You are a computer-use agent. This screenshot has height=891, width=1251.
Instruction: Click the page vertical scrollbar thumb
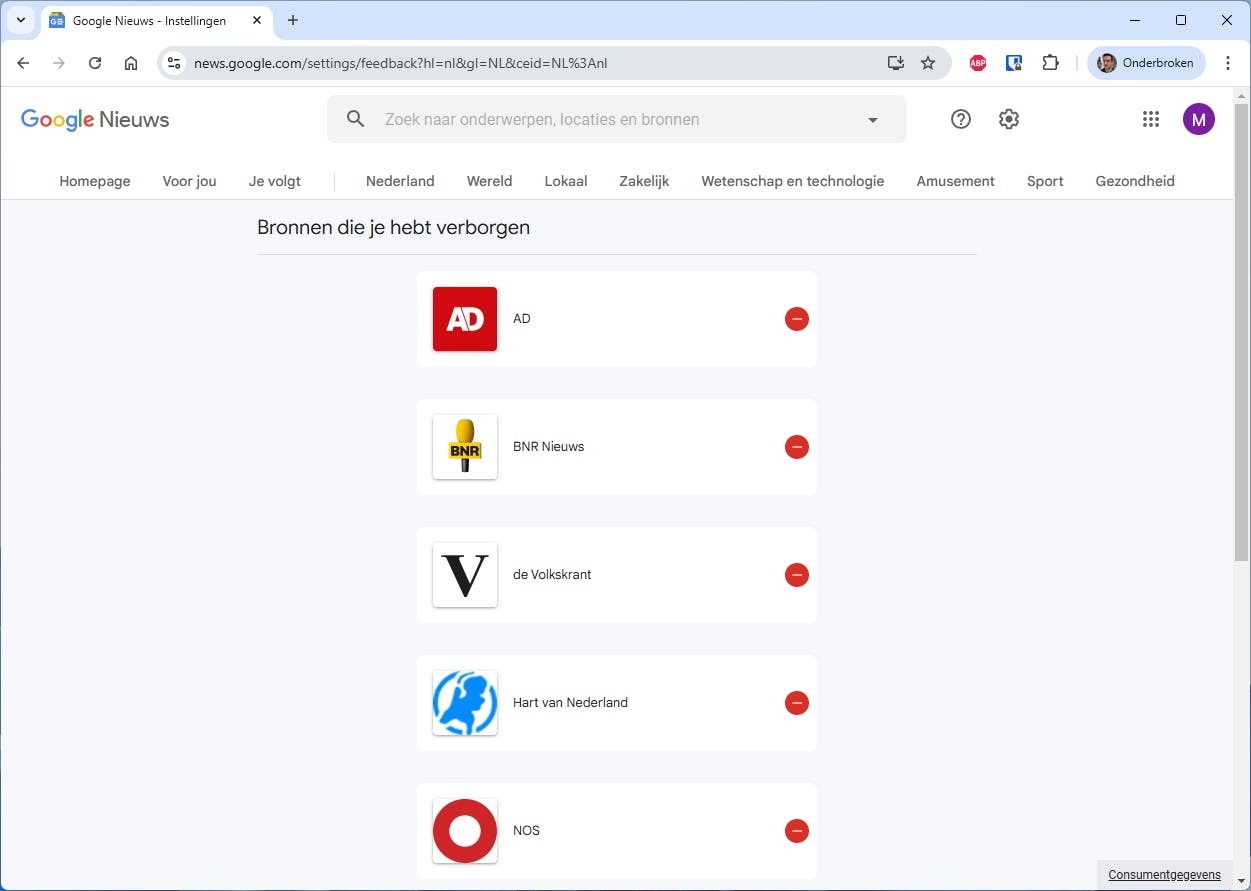point(1241,330)
